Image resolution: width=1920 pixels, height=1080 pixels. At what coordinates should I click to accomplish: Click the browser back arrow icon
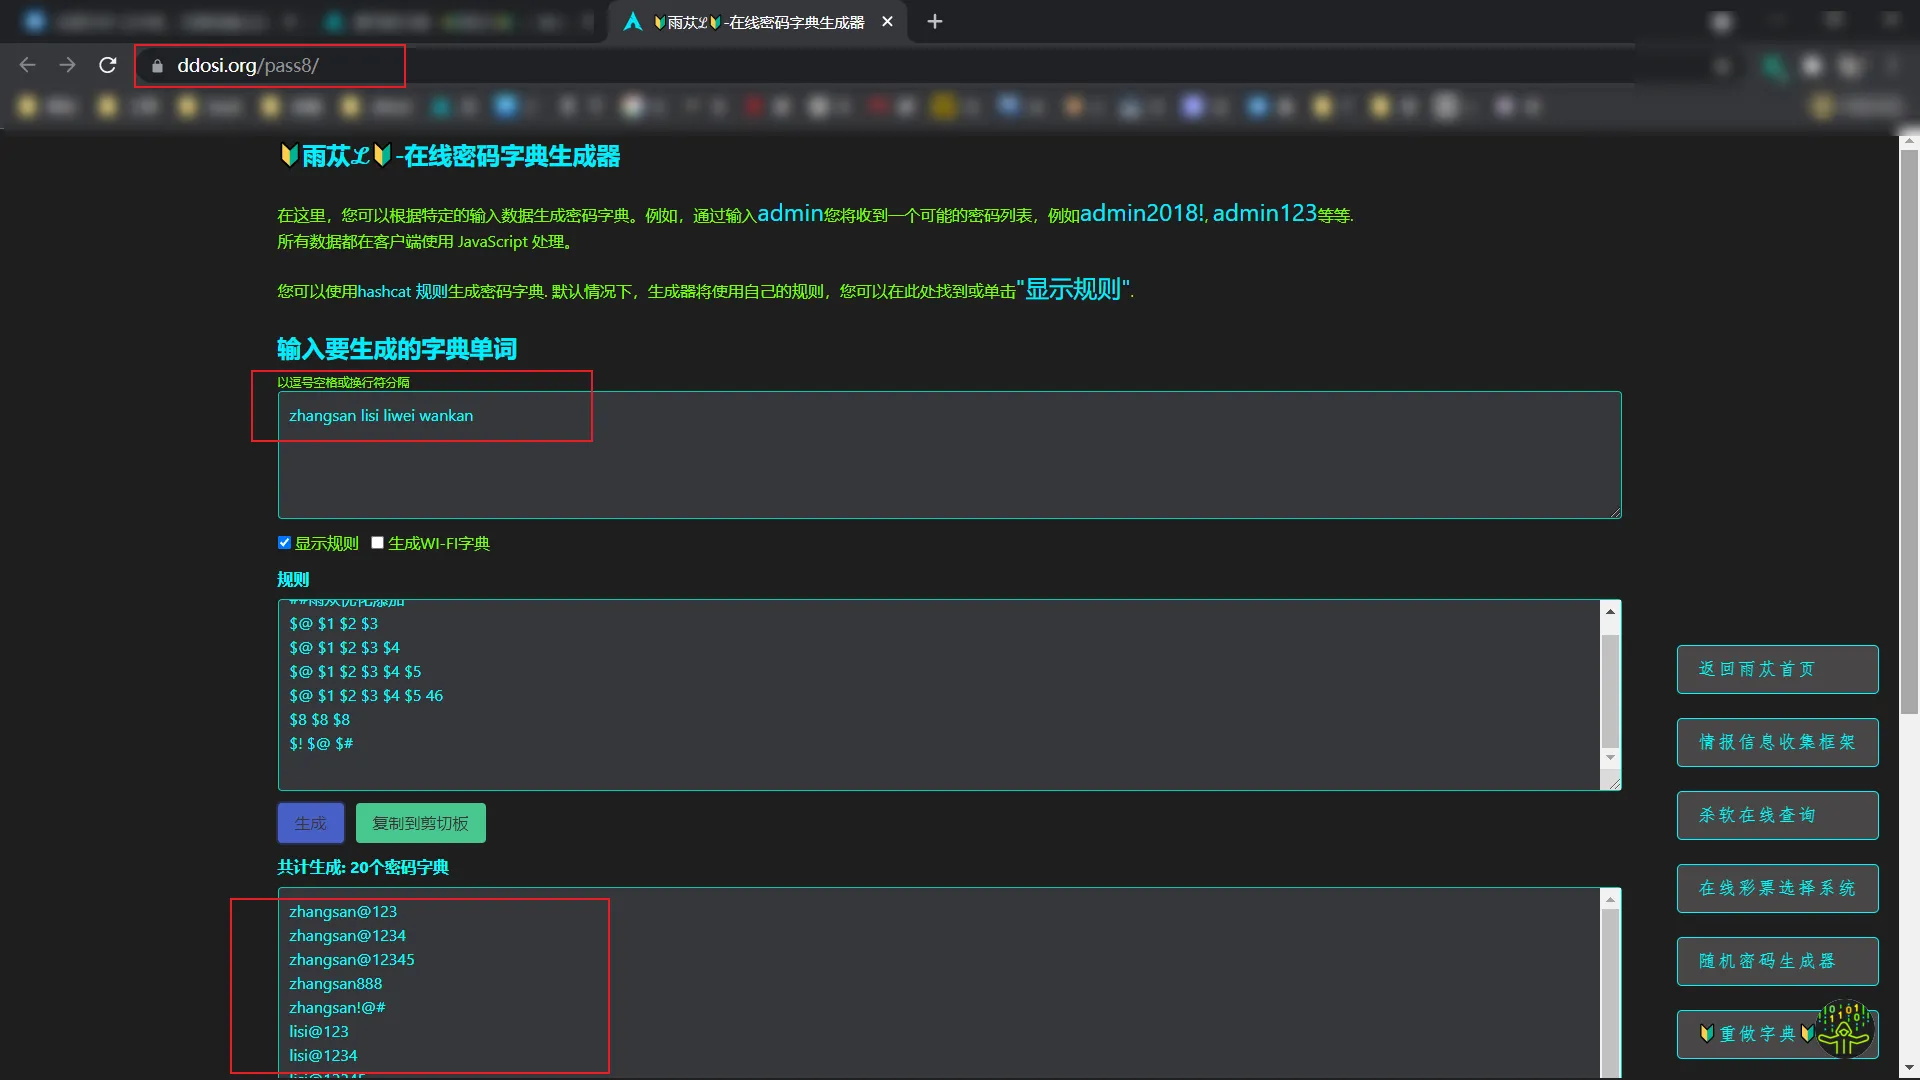(27, 65)
